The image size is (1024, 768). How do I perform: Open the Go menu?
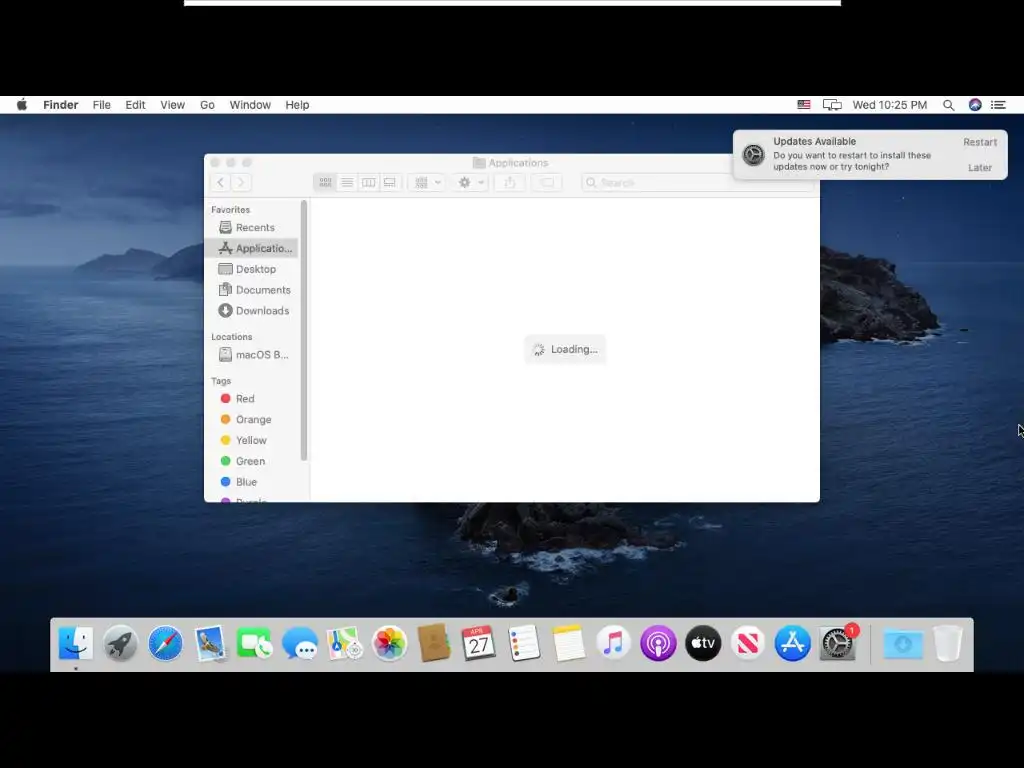click(x=207, y=104)
